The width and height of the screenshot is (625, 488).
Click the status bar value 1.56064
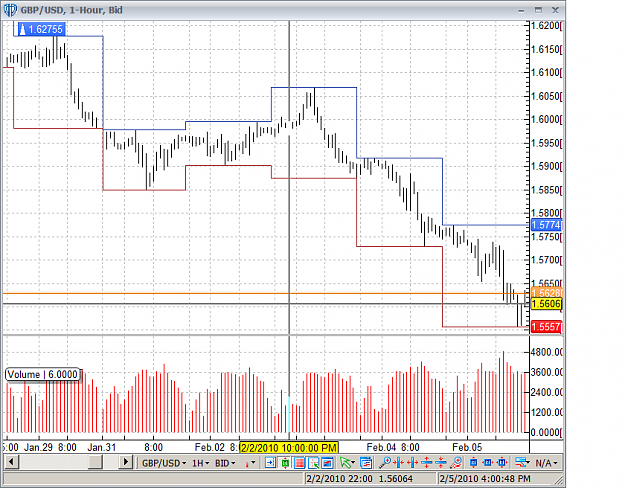(396, 478)
